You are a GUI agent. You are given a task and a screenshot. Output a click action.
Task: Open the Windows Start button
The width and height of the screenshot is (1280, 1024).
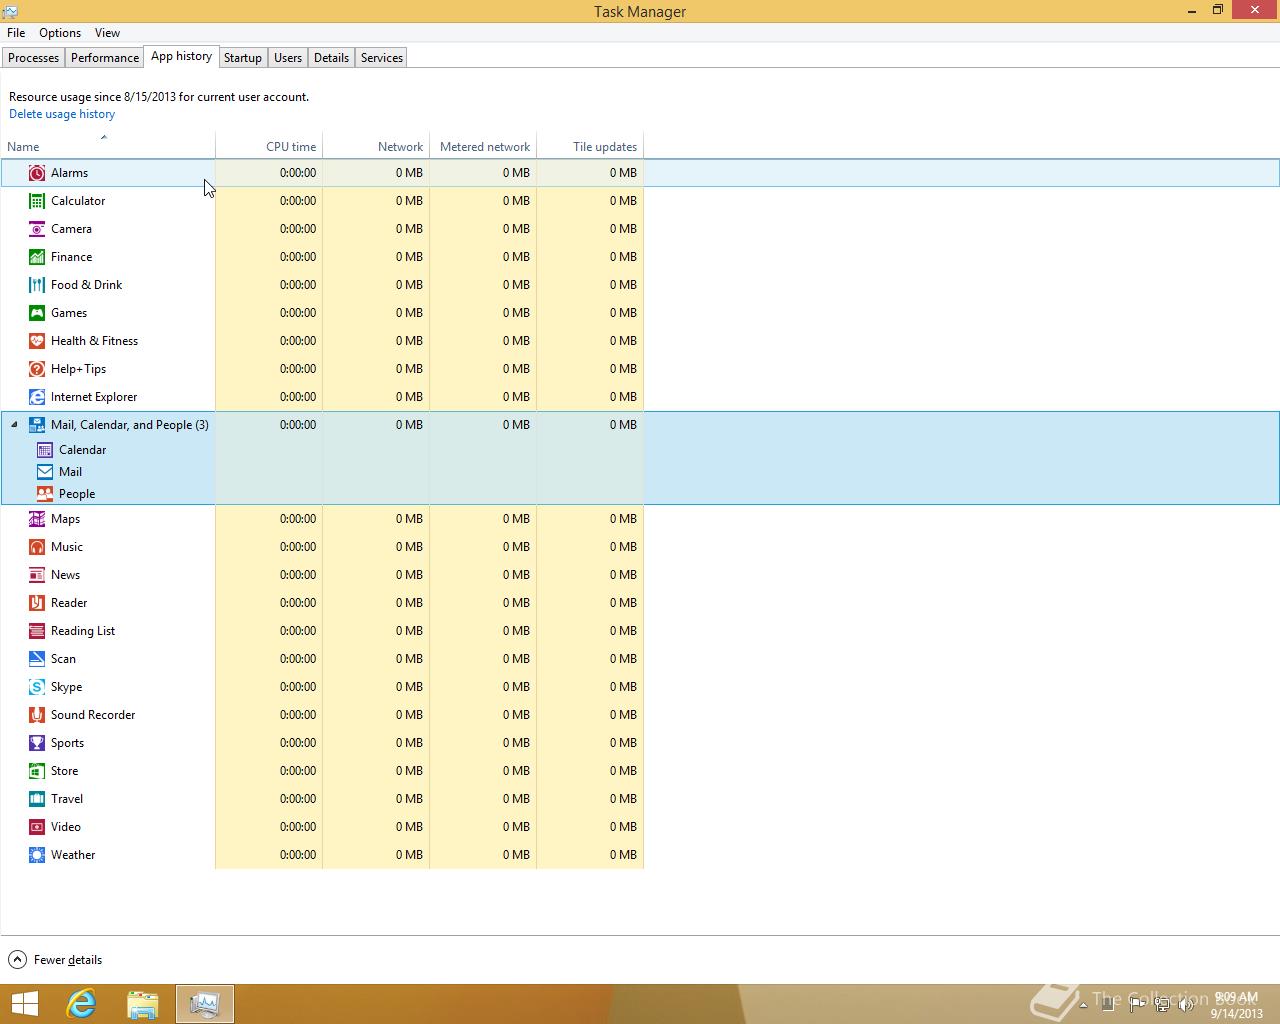tap(24, 1004)
